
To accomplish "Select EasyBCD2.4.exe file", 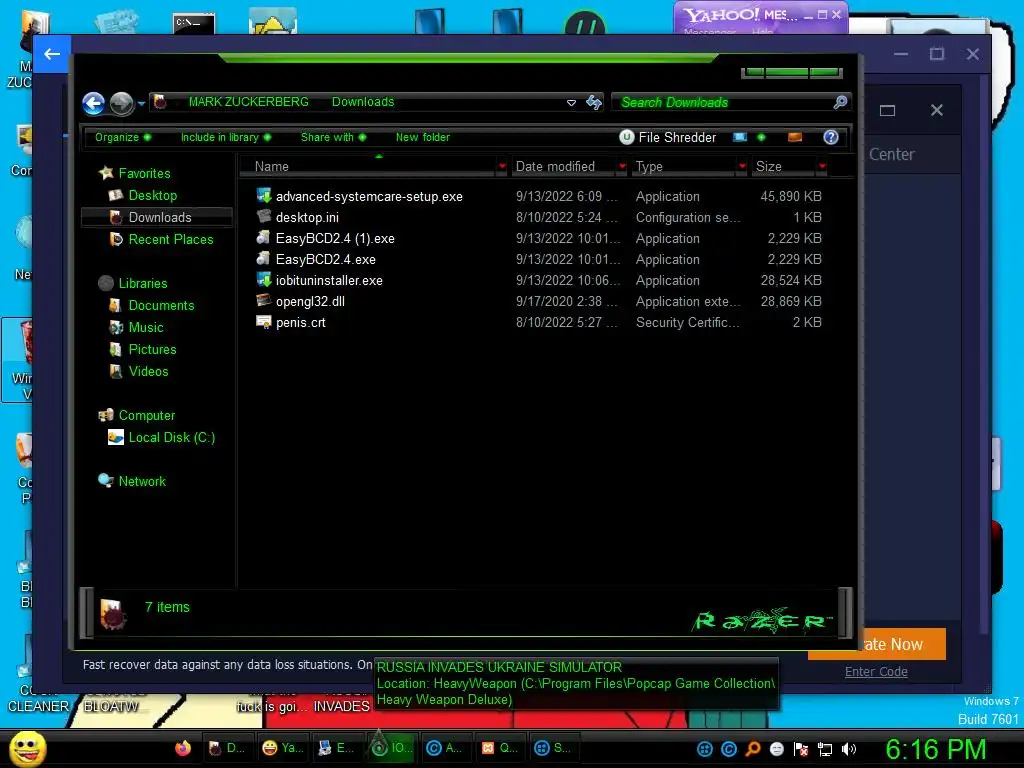I will coord(325,259).
